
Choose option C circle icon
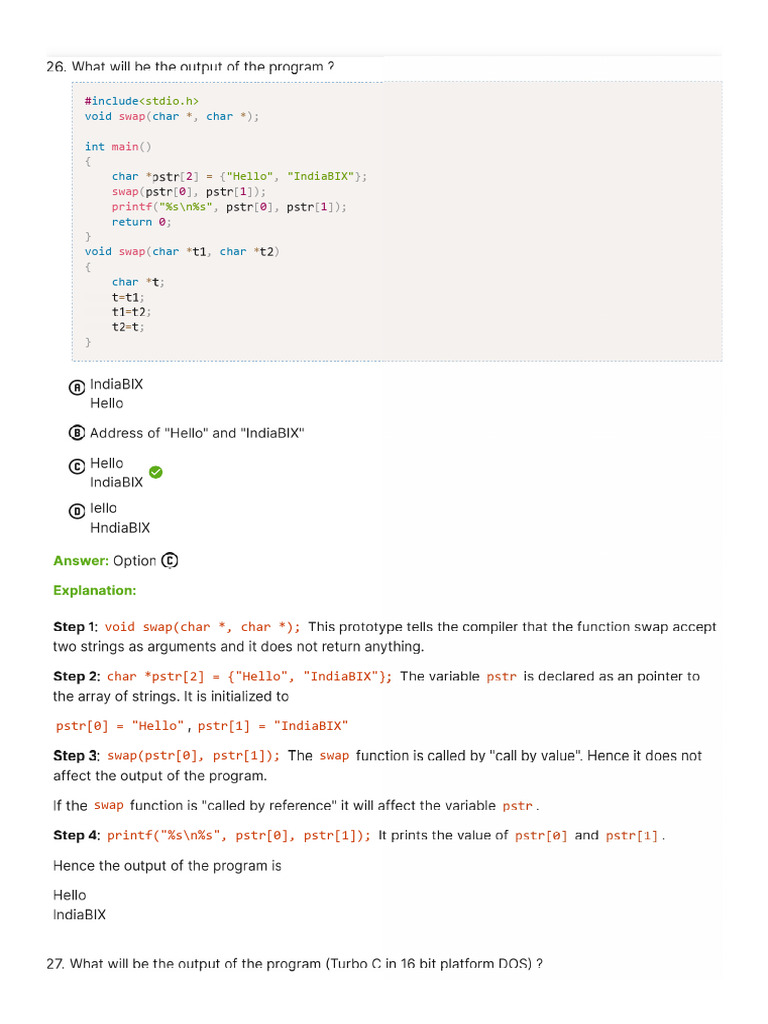point(76,466)
